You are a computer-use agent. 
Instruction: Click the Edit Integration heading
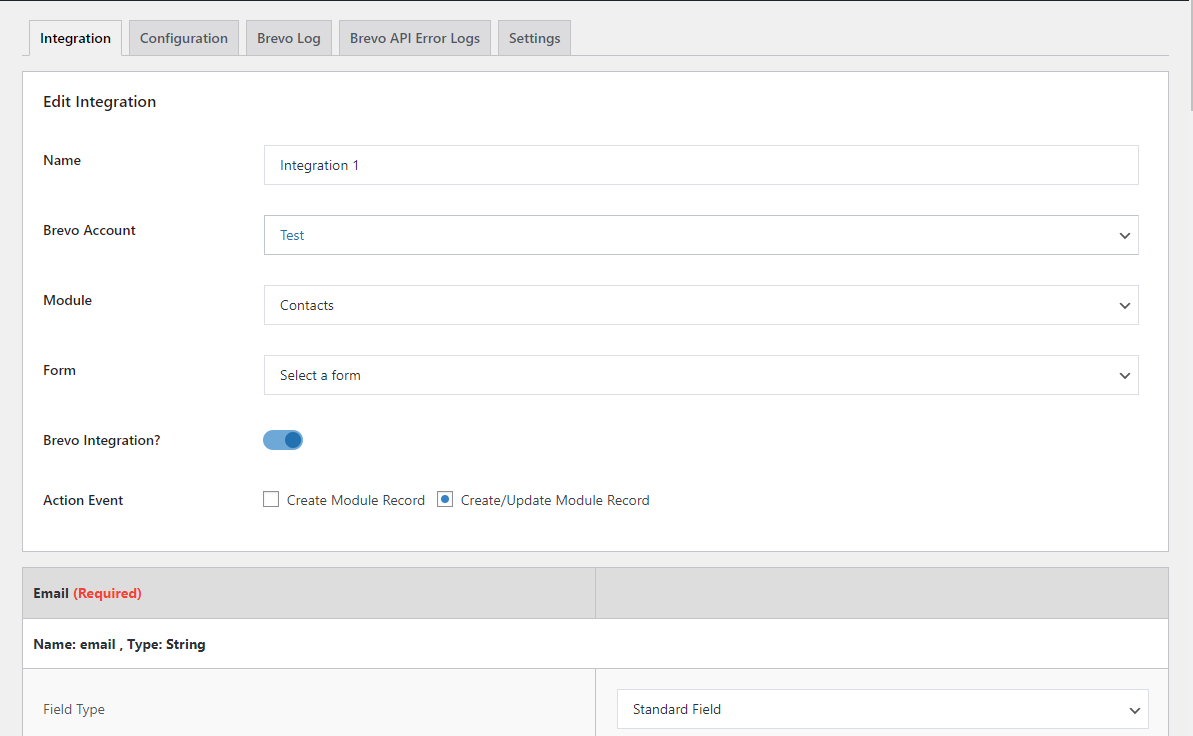tap(100, 102)
